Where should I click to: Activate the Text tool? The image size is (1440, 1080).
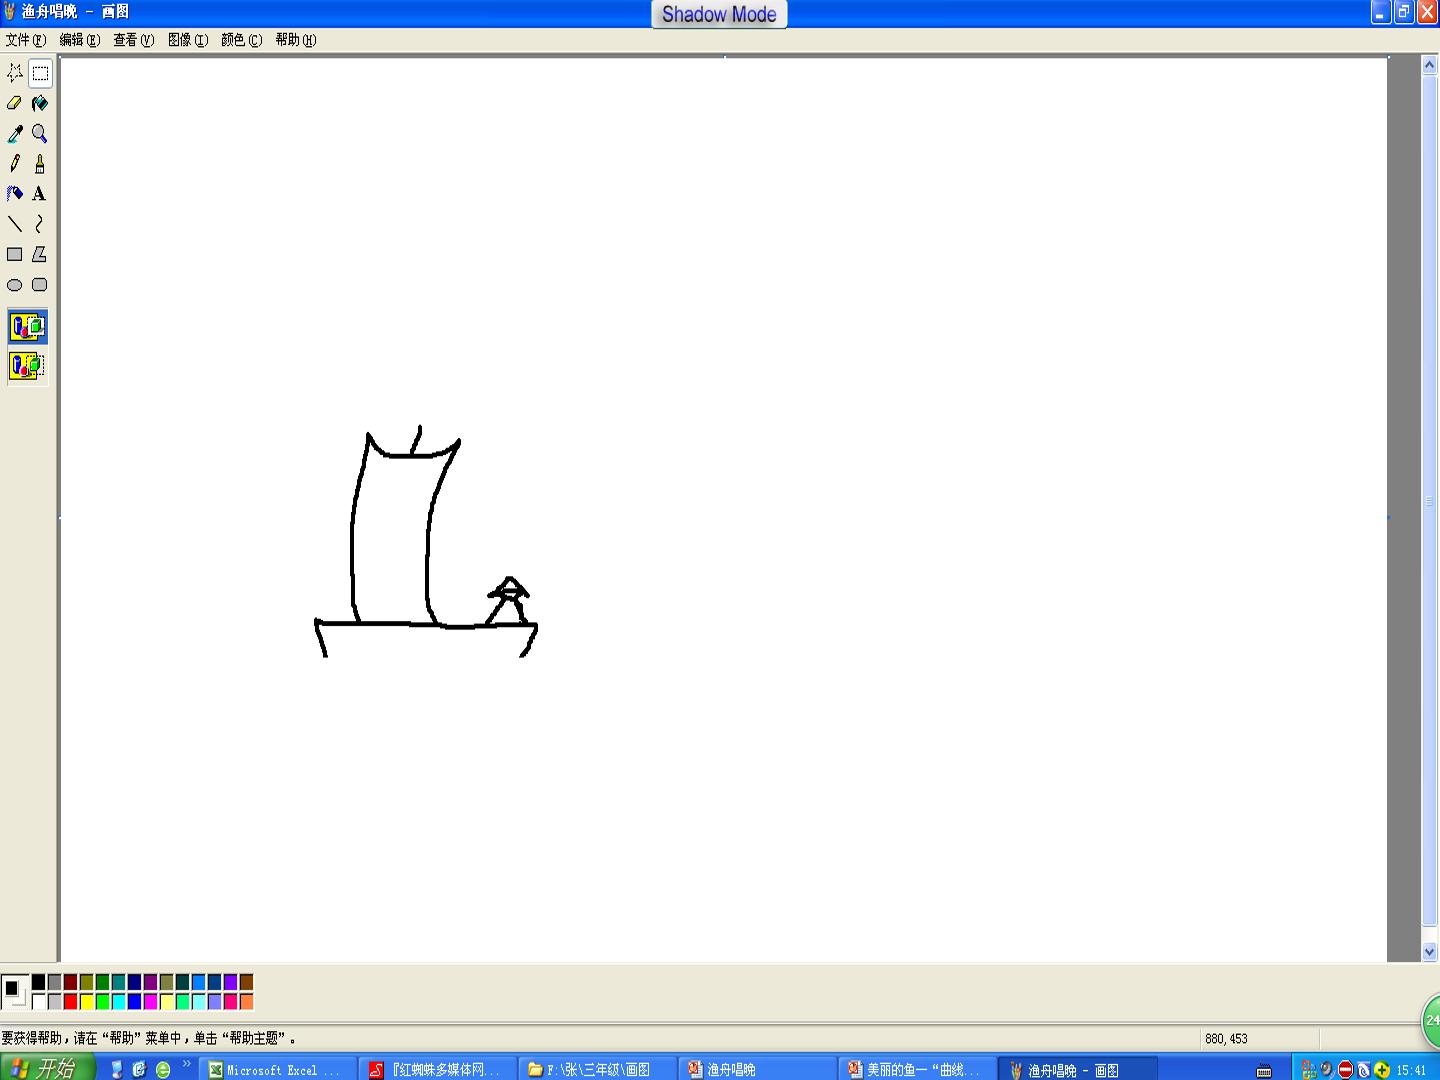[40, 194]
